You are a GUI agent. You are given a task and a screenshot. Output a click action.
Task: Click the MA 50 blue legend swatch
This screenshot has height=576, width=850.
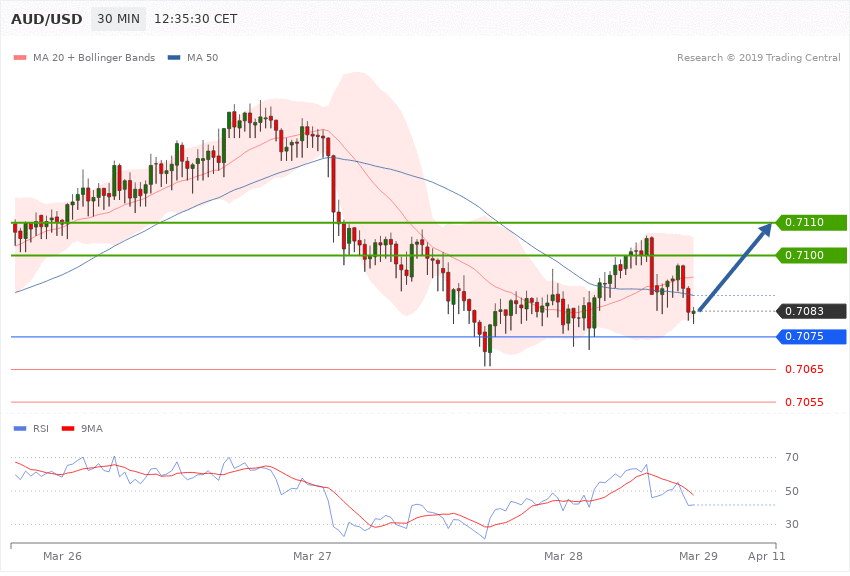[x=174, y=58]
